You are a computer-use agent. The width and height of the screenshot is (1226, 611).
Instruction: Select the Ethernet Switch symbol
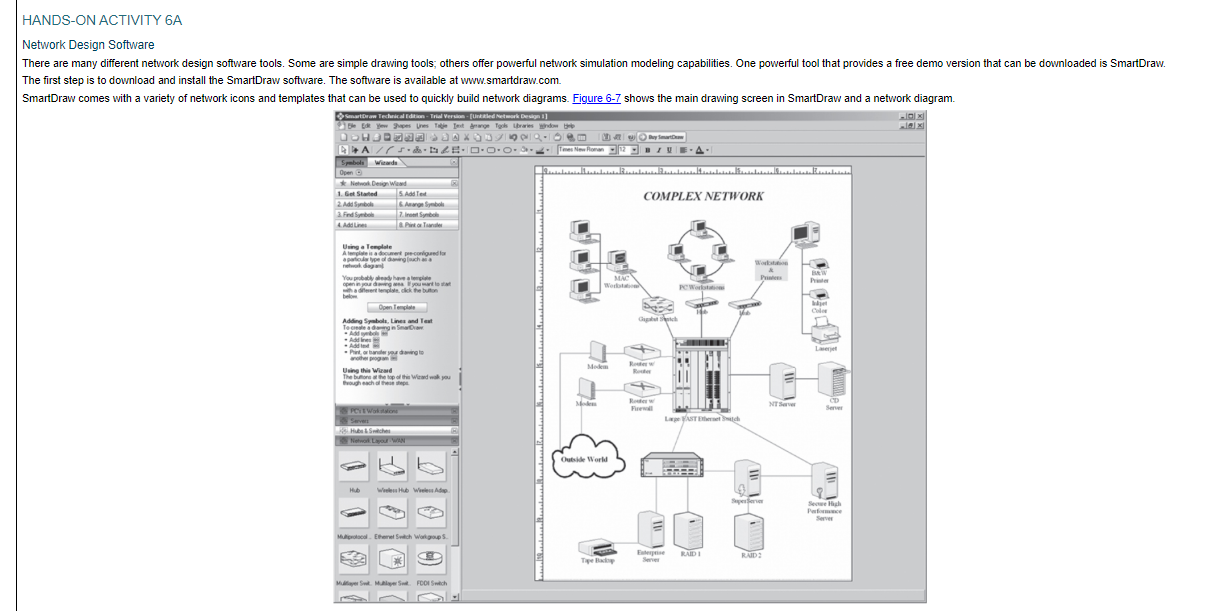pyautogui.click(x=392, y=512)
